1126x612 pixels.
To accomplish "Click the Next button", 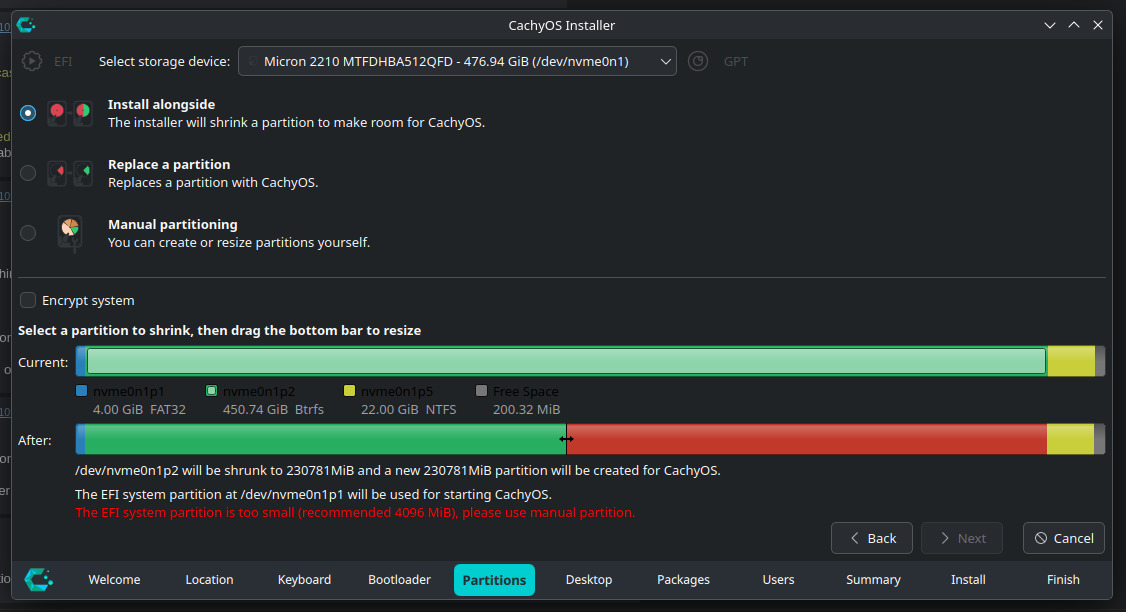I will pos(962,538).
